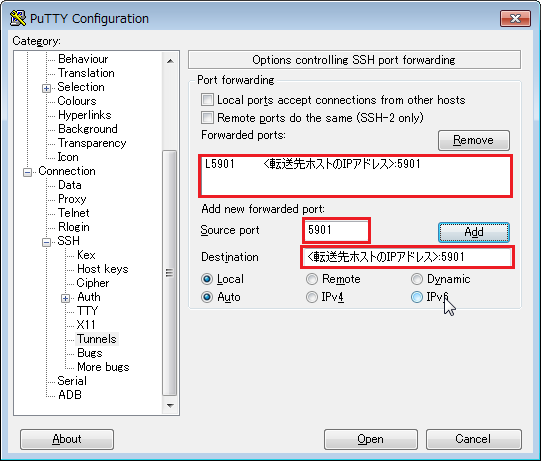Select the Local forwarding radio button
Viewport: 541px width, 461px height.
coord(207,279)
